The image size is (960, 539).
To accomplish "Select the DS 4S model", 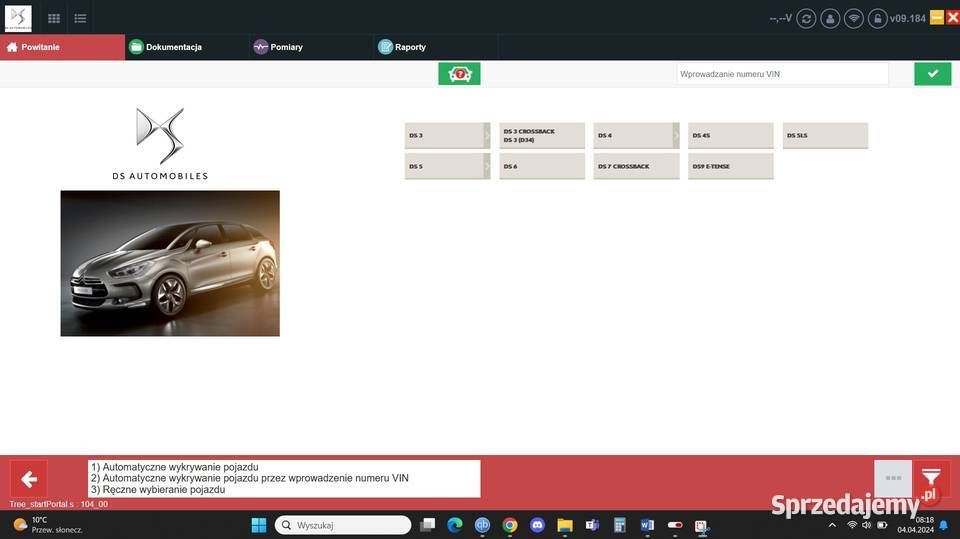I will pyautogui.click(x=730, y=135).
